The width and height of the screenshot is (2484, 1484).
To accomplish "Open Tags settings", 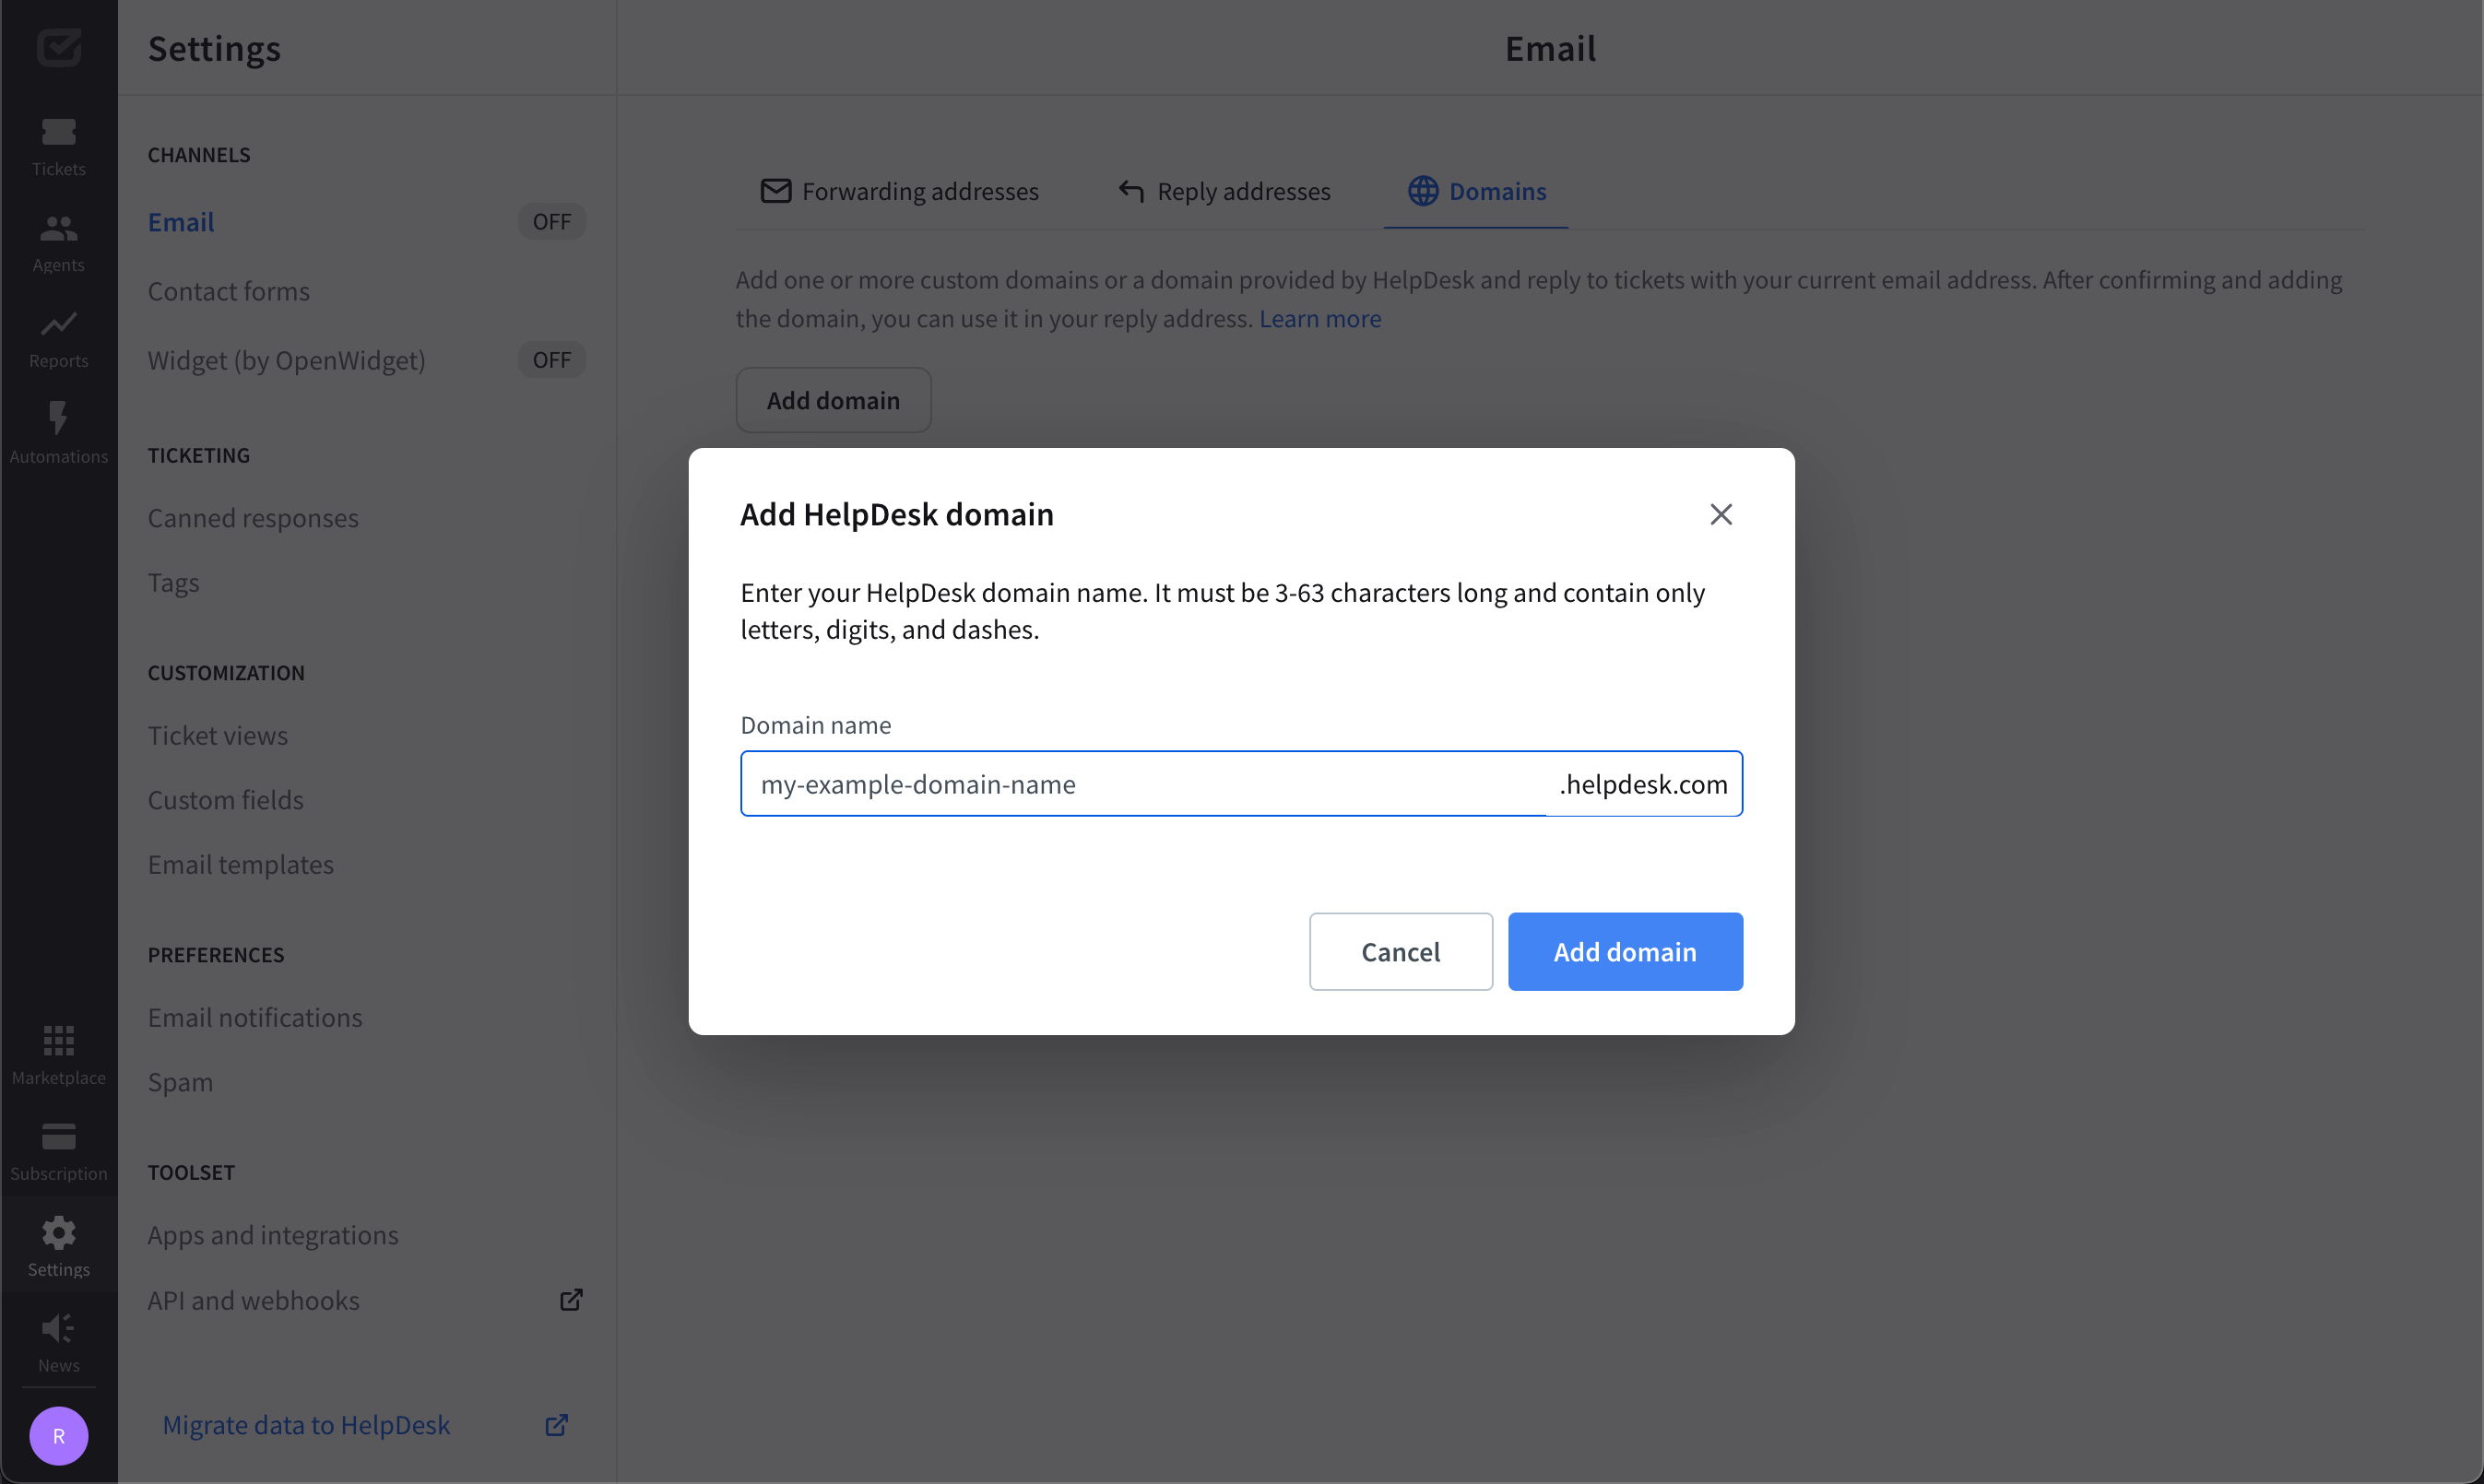I will click(x=174, y=582).
